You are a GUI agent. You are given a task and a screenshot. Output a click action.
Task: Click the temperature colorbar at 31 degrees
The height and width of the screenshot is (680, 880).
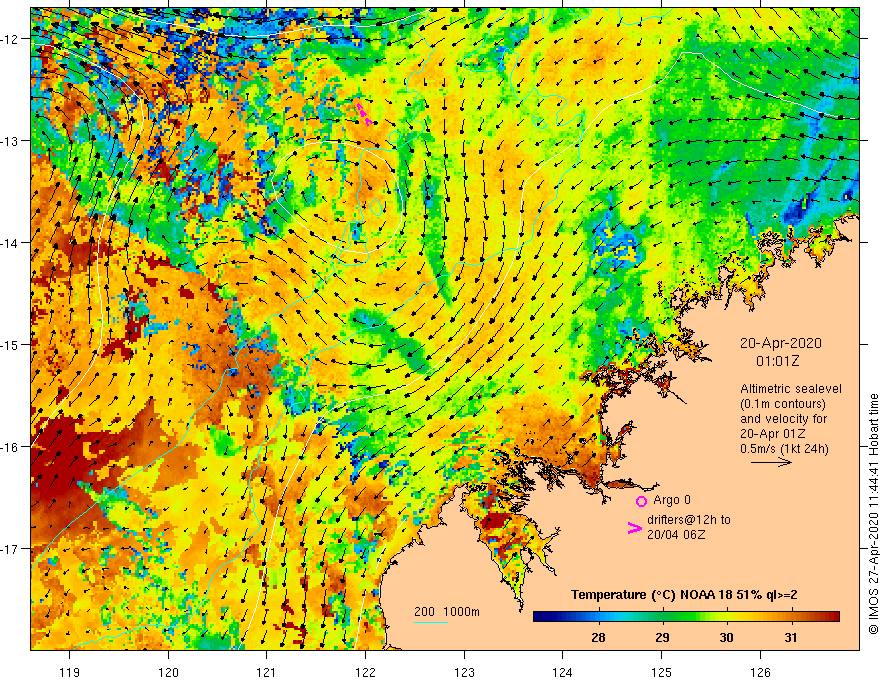[x=790, y=616]
